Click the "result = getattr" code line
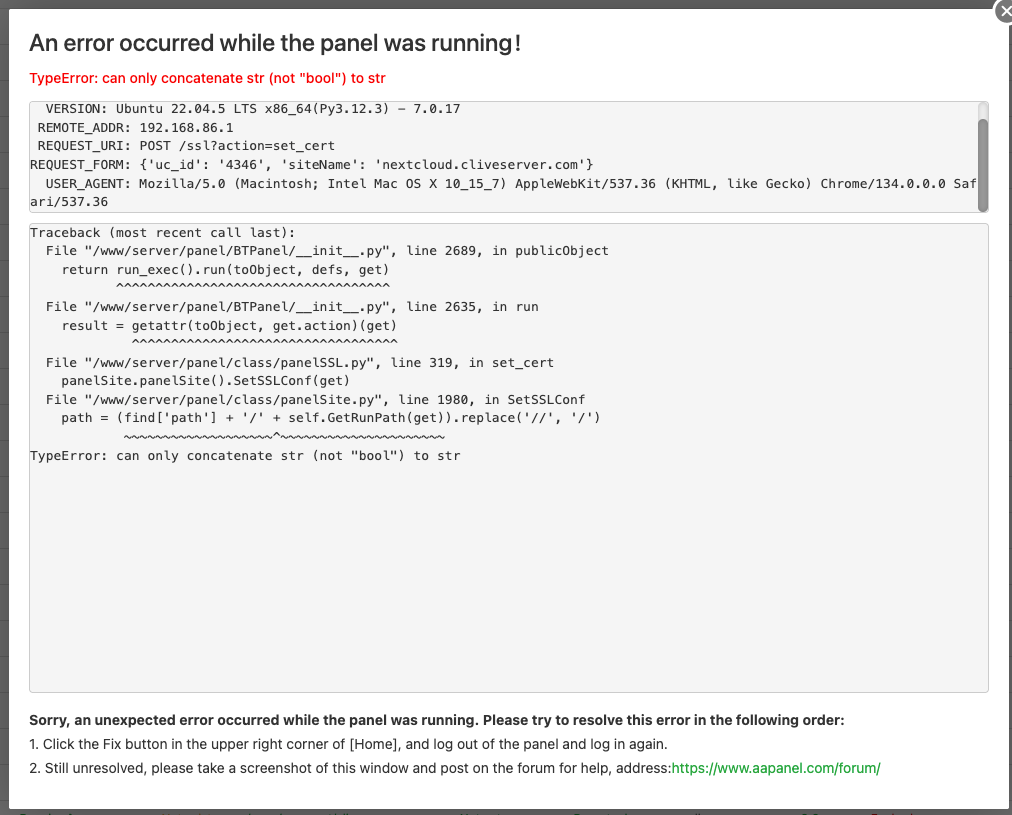Viewport: 1012px width, 815px height. coord(229,325)
